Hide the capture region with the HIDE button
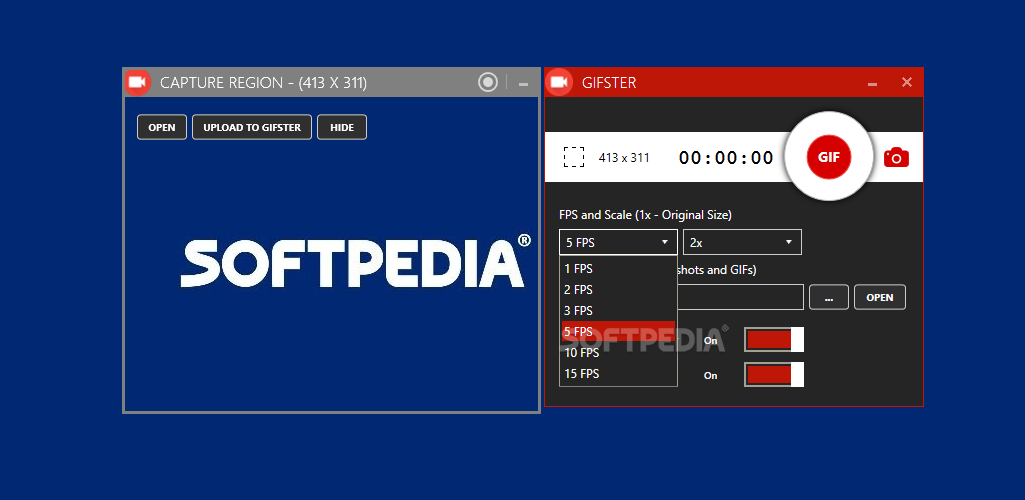 coord(342,127)
